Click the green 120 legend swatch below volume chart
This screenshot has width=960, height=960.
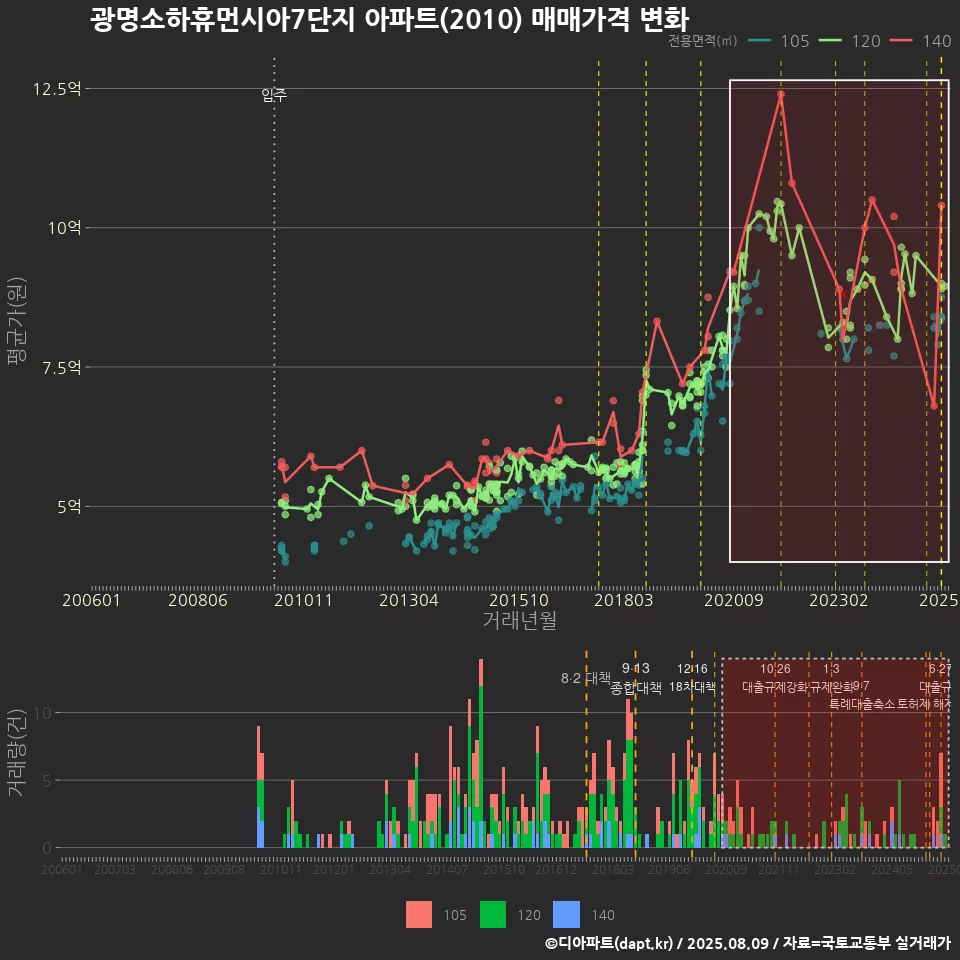tap(492, 915)
